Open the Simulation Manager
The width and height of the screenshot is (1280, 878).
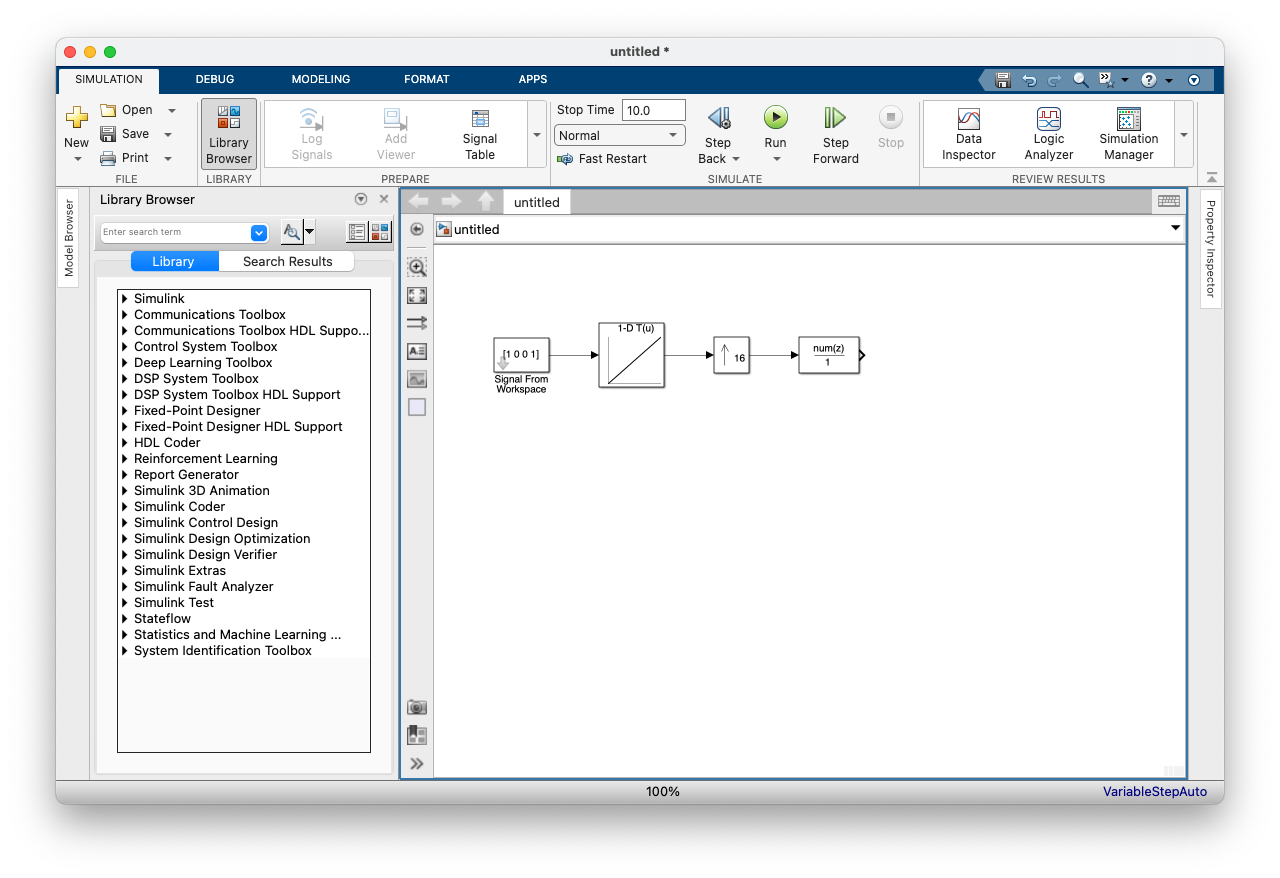(1129, 133)
